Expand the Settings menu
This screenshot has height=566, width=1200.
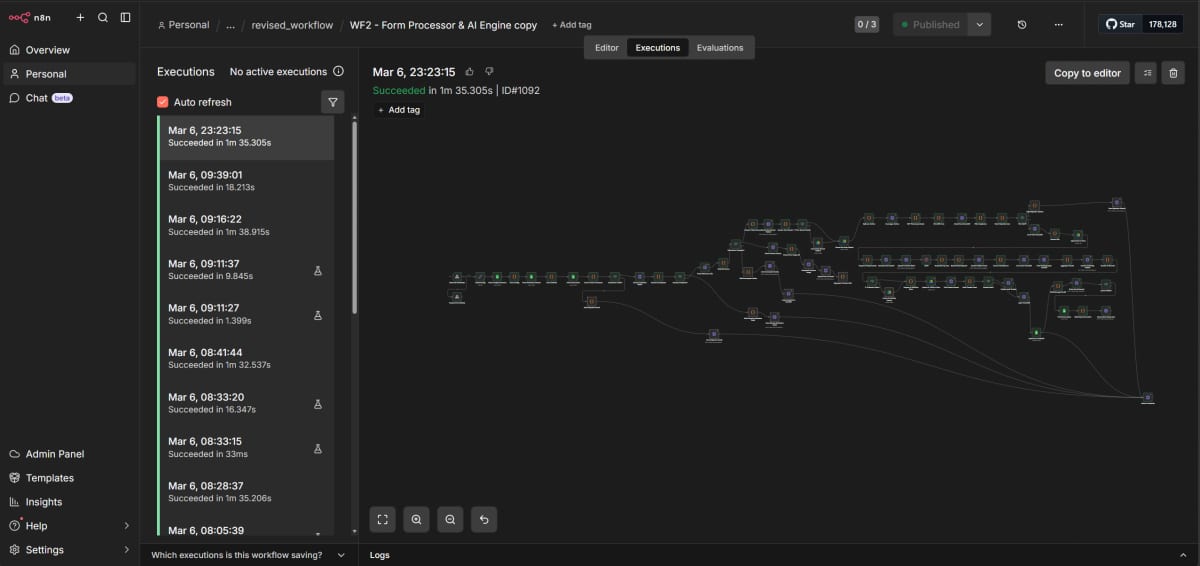point(69,550)
